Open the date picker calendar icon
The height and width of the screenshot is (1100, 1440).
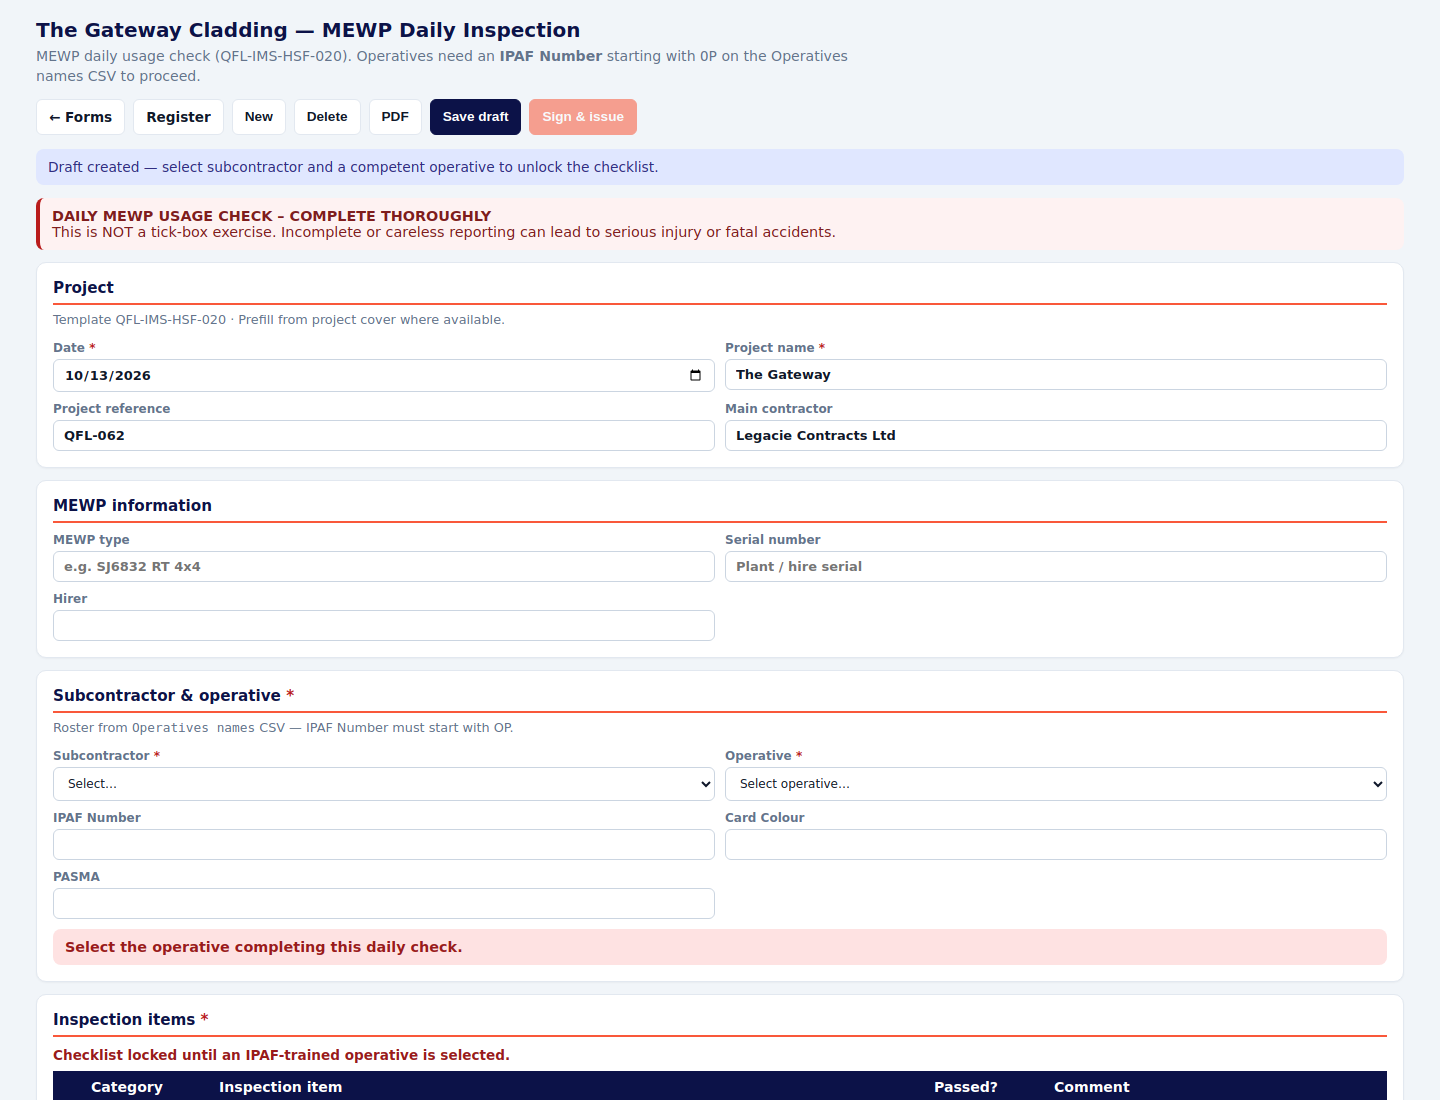(695, 376)
